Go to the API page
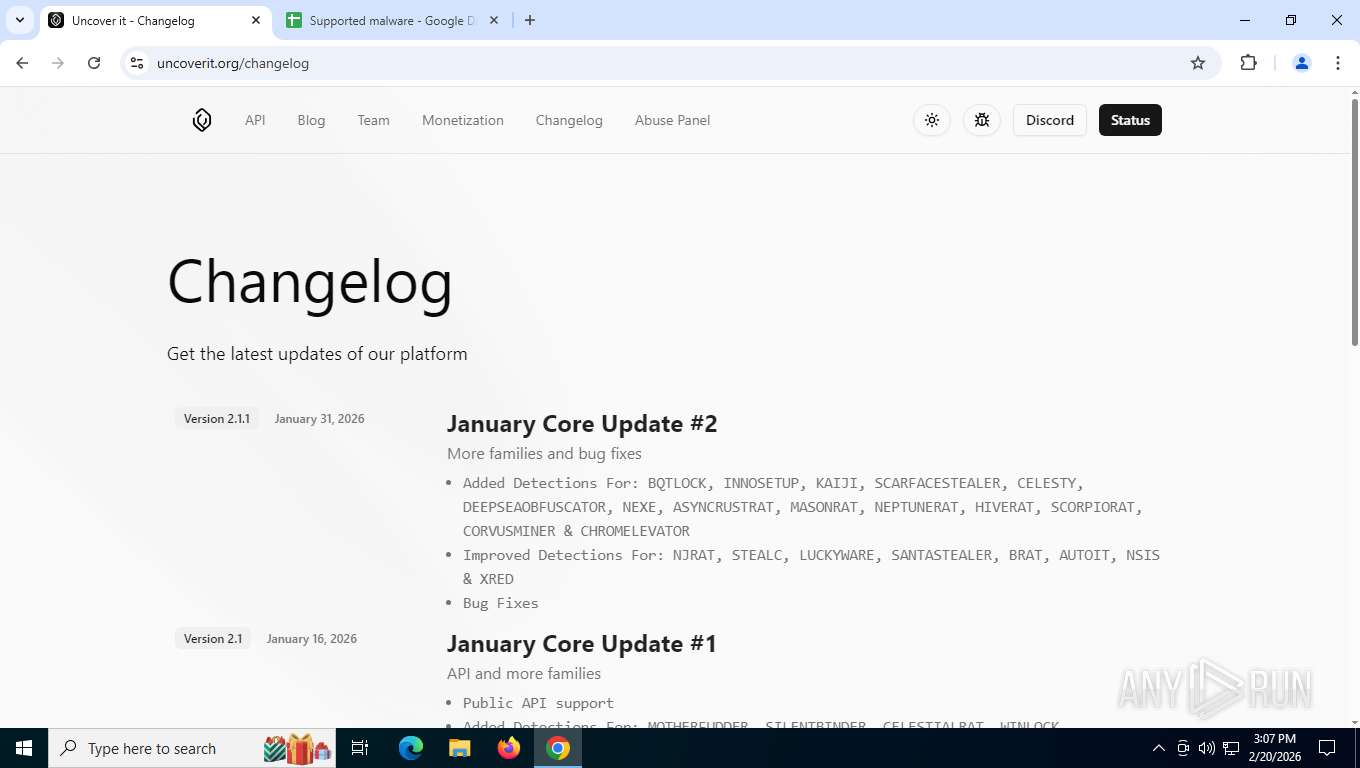The image size is (1360, 768). coord(255,120)
